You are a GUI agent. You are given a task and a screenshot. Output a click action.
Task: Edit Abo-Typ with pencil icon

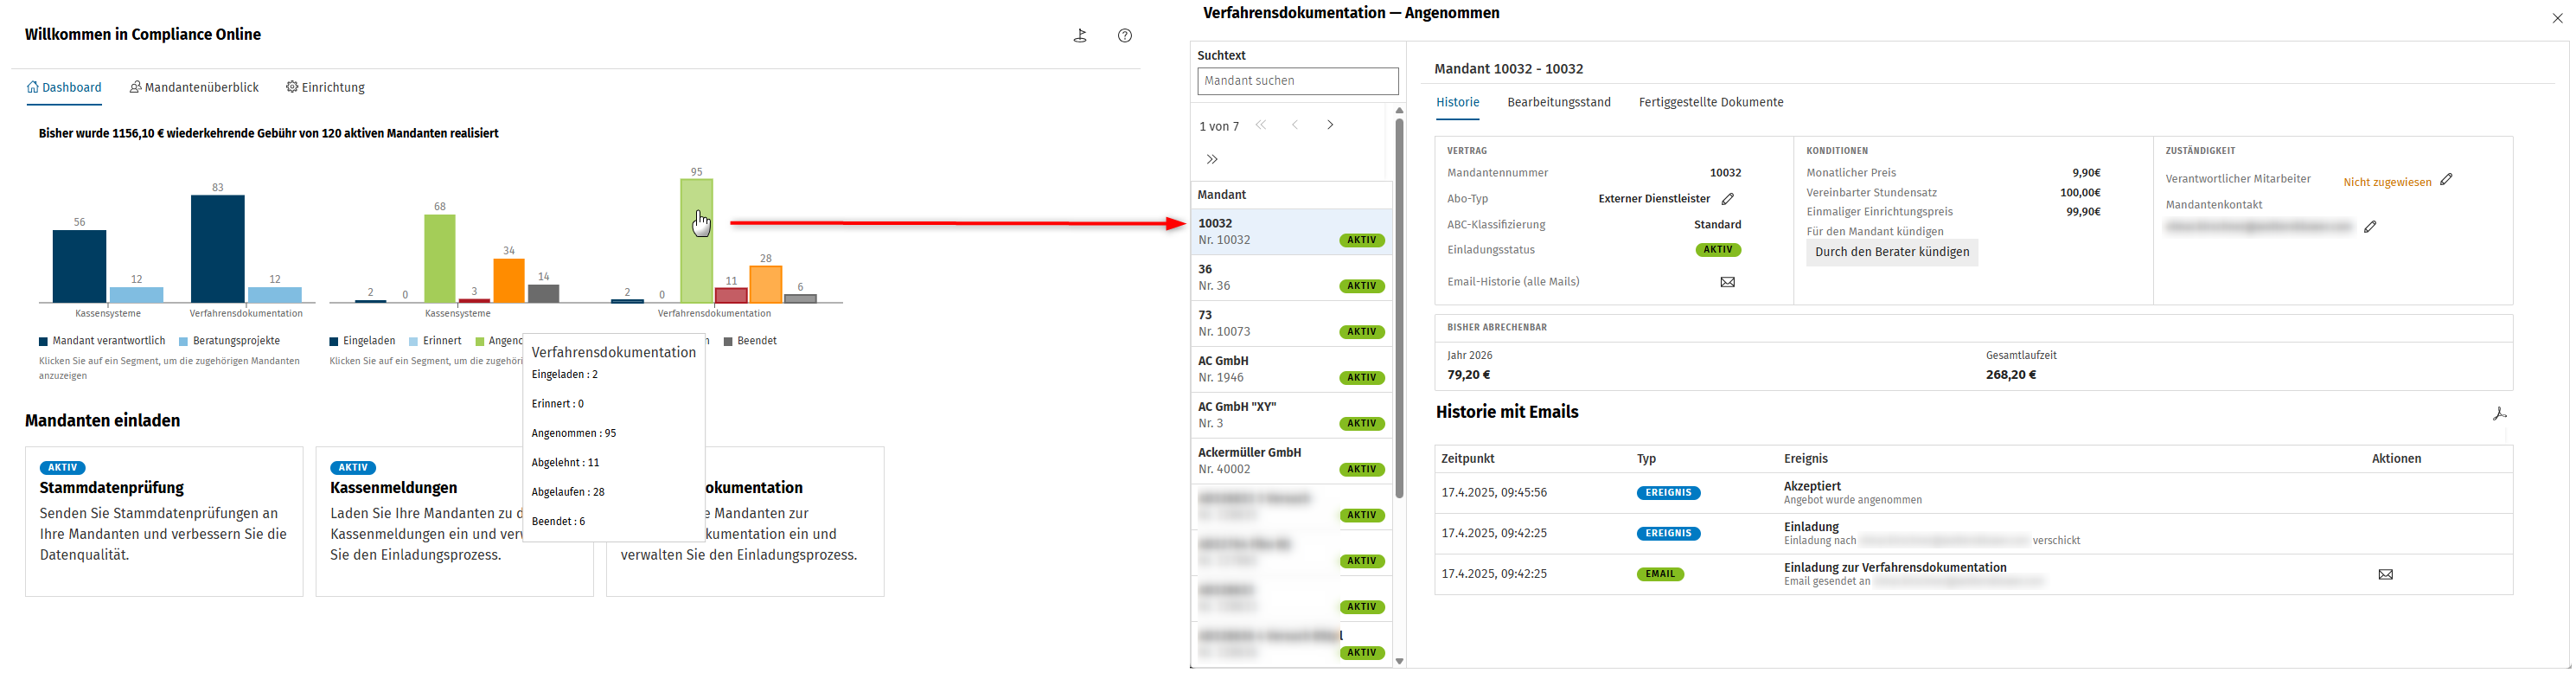pos(1727,199)
